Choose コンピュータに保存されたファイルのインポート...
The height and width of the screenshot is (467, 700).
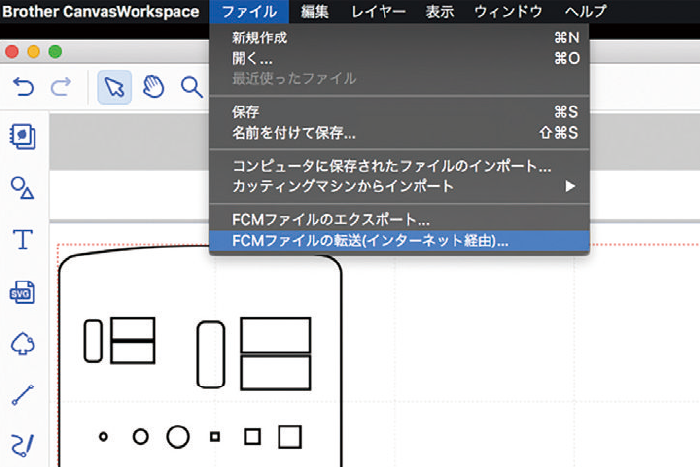[400, 166]
